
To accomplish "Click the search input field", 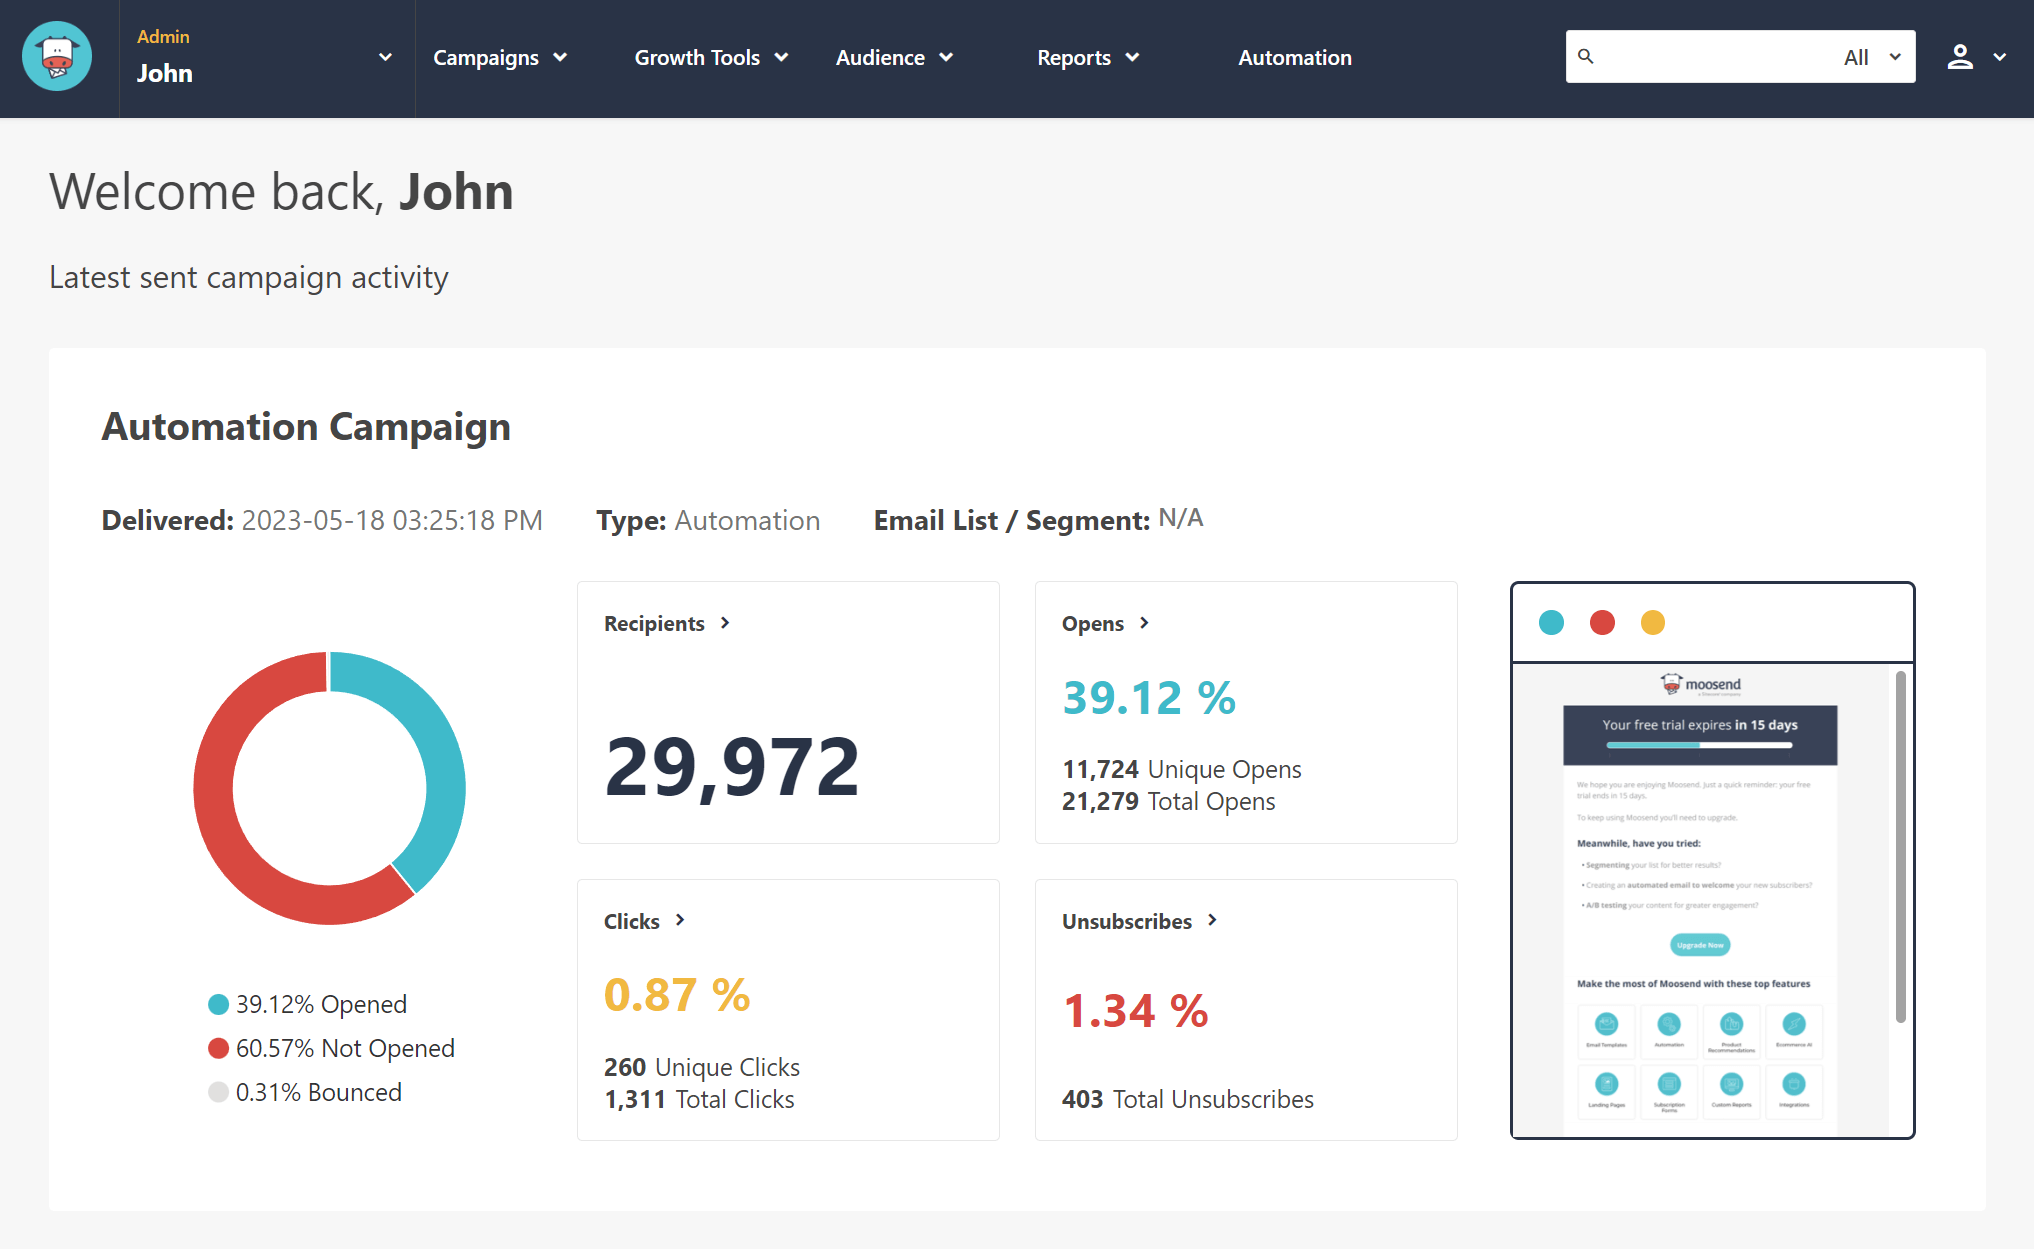I will [x=1714, y=58].
